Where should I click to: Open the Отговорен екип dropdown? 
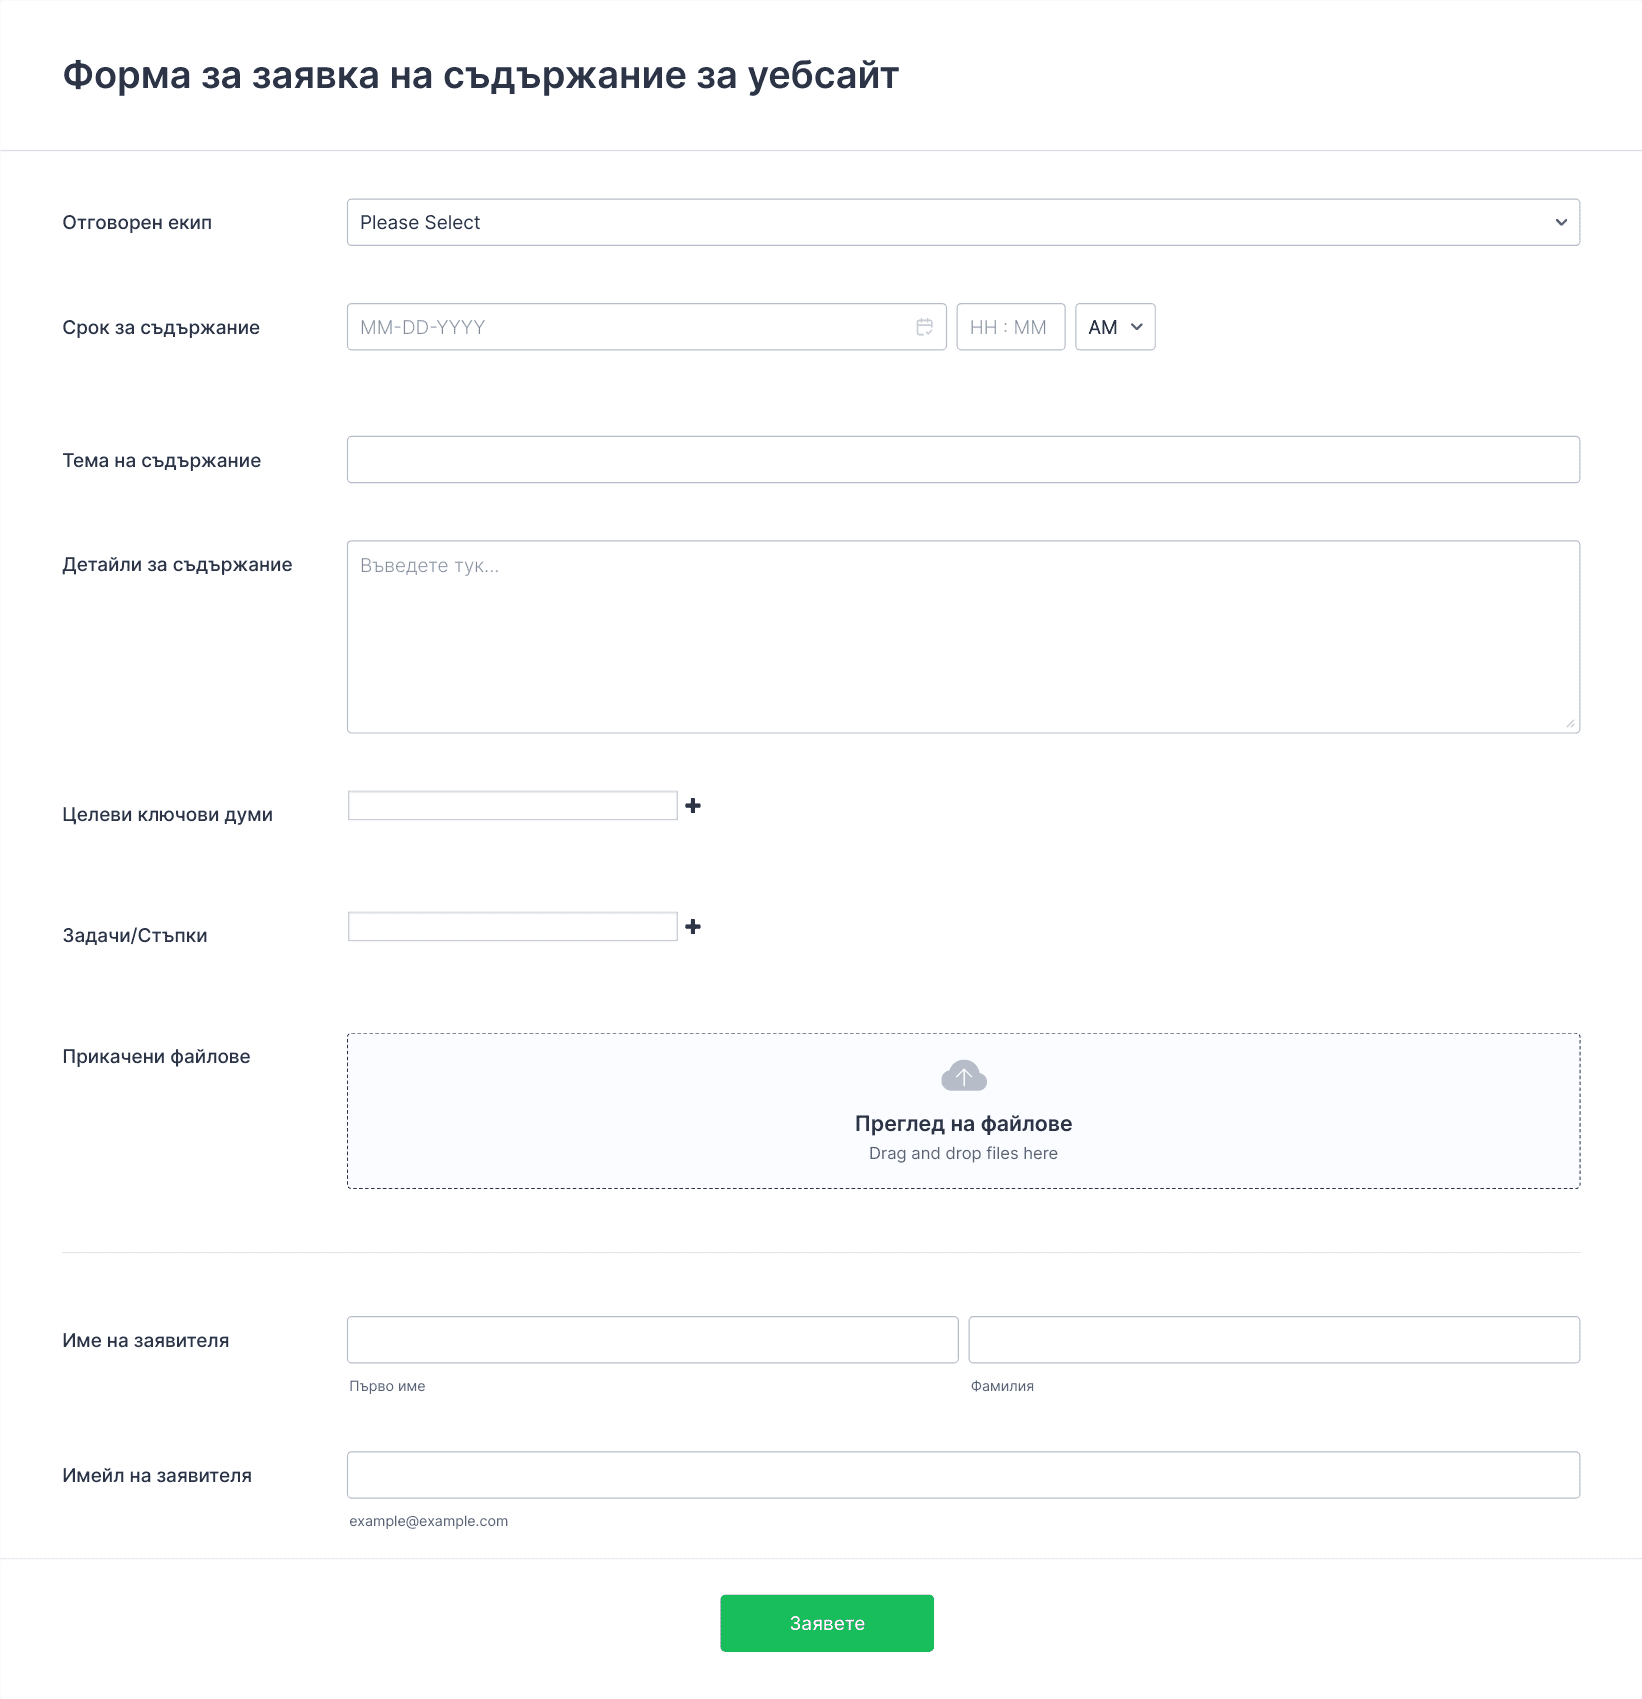tap(963, 222)
